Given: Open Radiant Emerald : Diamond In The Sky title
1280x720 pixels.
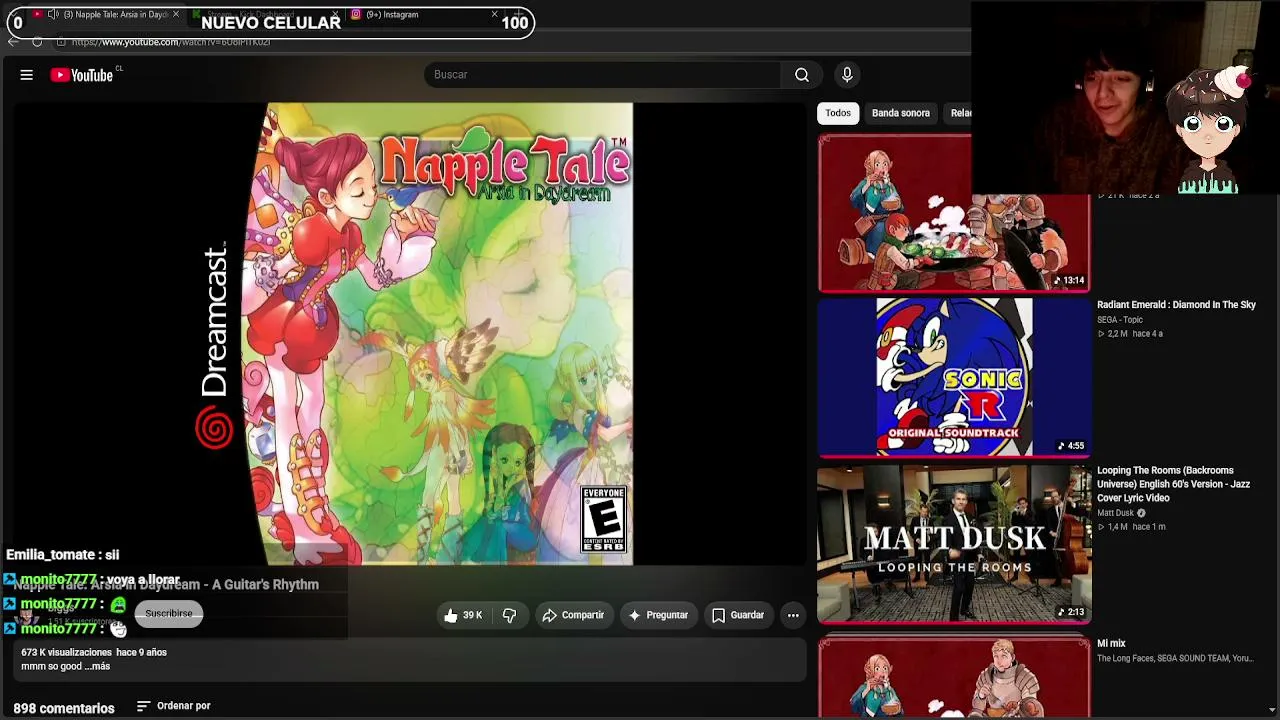Looking at the screenshot, I should (x=1176, y=305).
